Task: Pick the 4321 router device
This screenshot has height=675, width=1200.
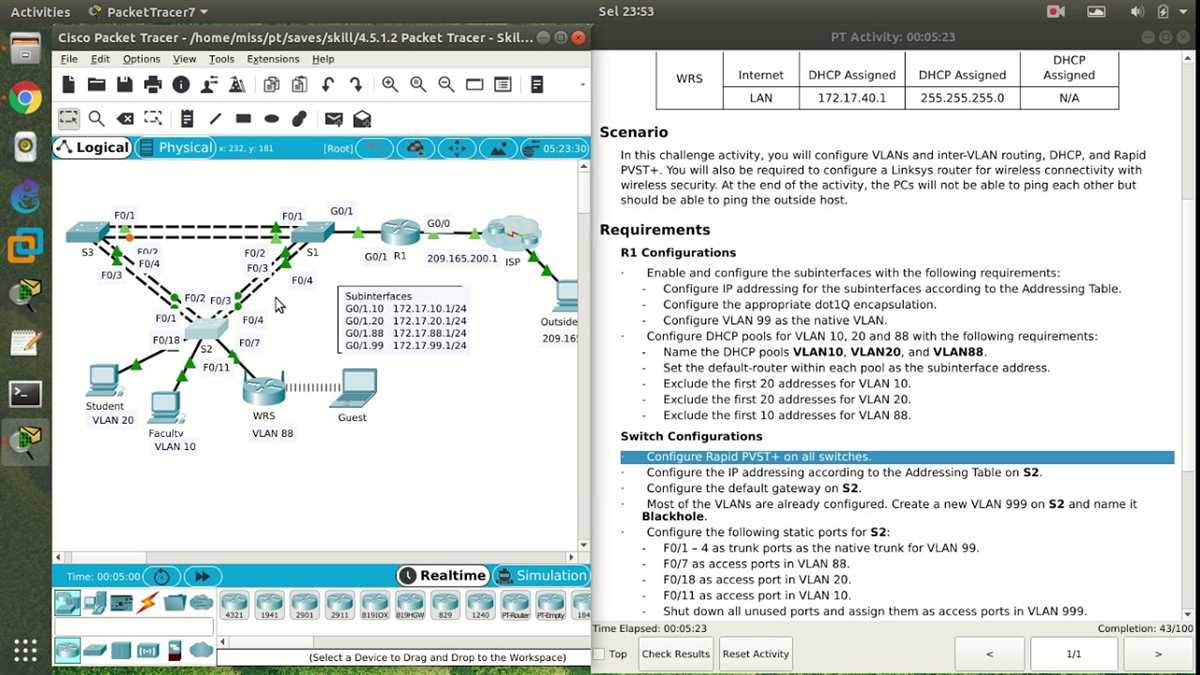Action: [x=234, y=605]
